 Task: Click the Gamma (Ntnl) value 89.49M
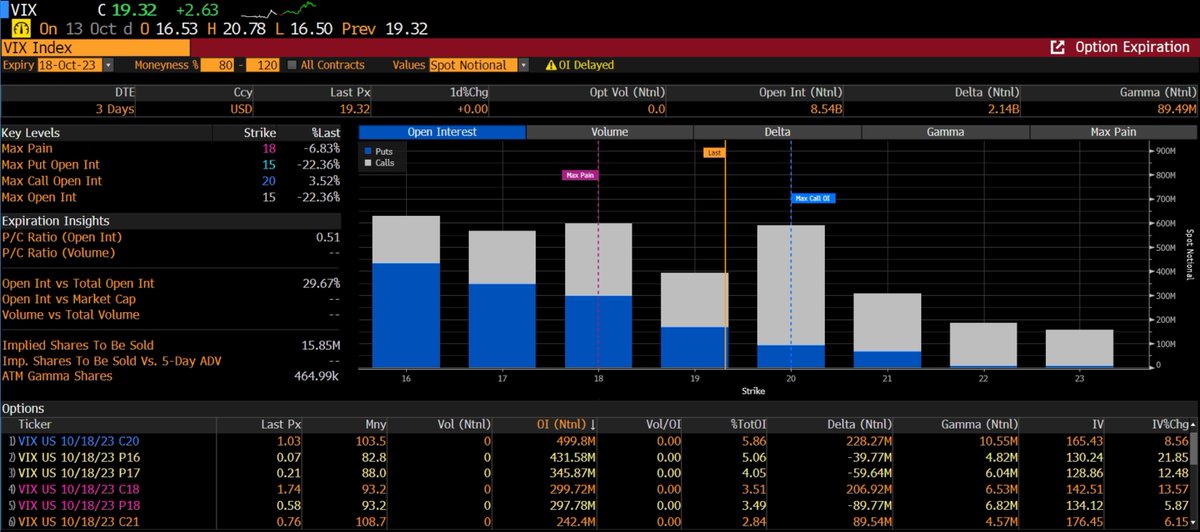pos(1176,108)
